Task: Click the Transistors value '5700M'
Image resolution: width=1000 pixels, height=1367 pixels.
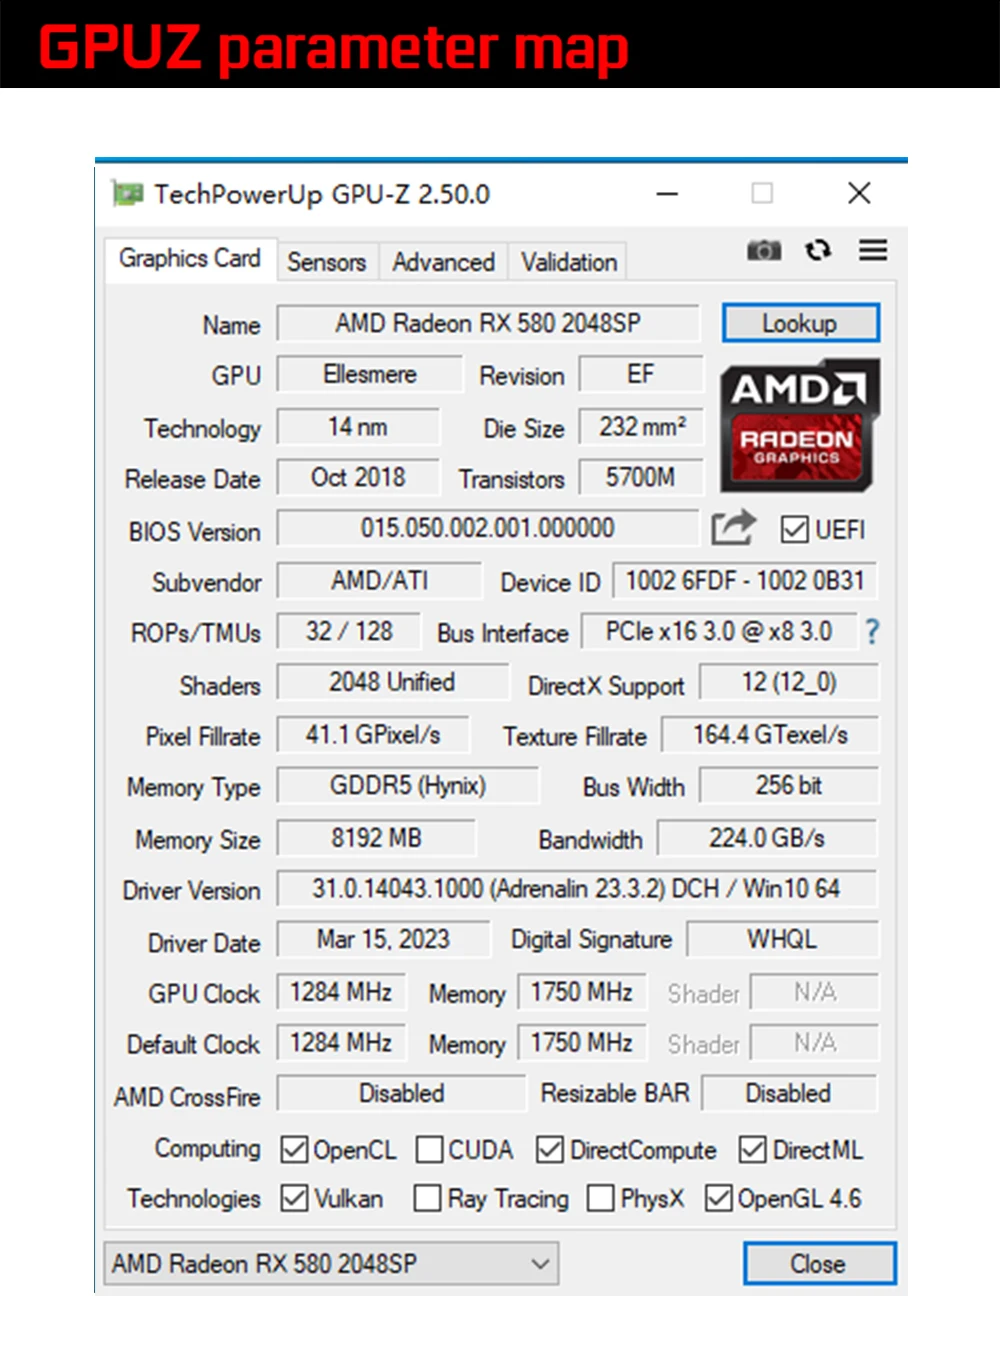Action: 641,477
